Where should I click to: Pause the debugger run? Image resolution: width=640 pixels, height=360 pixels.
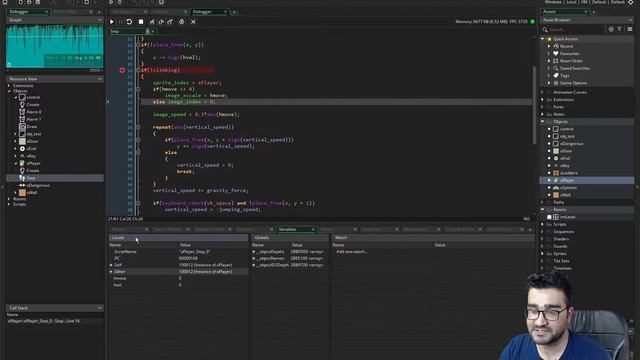[x=120, y=22]
